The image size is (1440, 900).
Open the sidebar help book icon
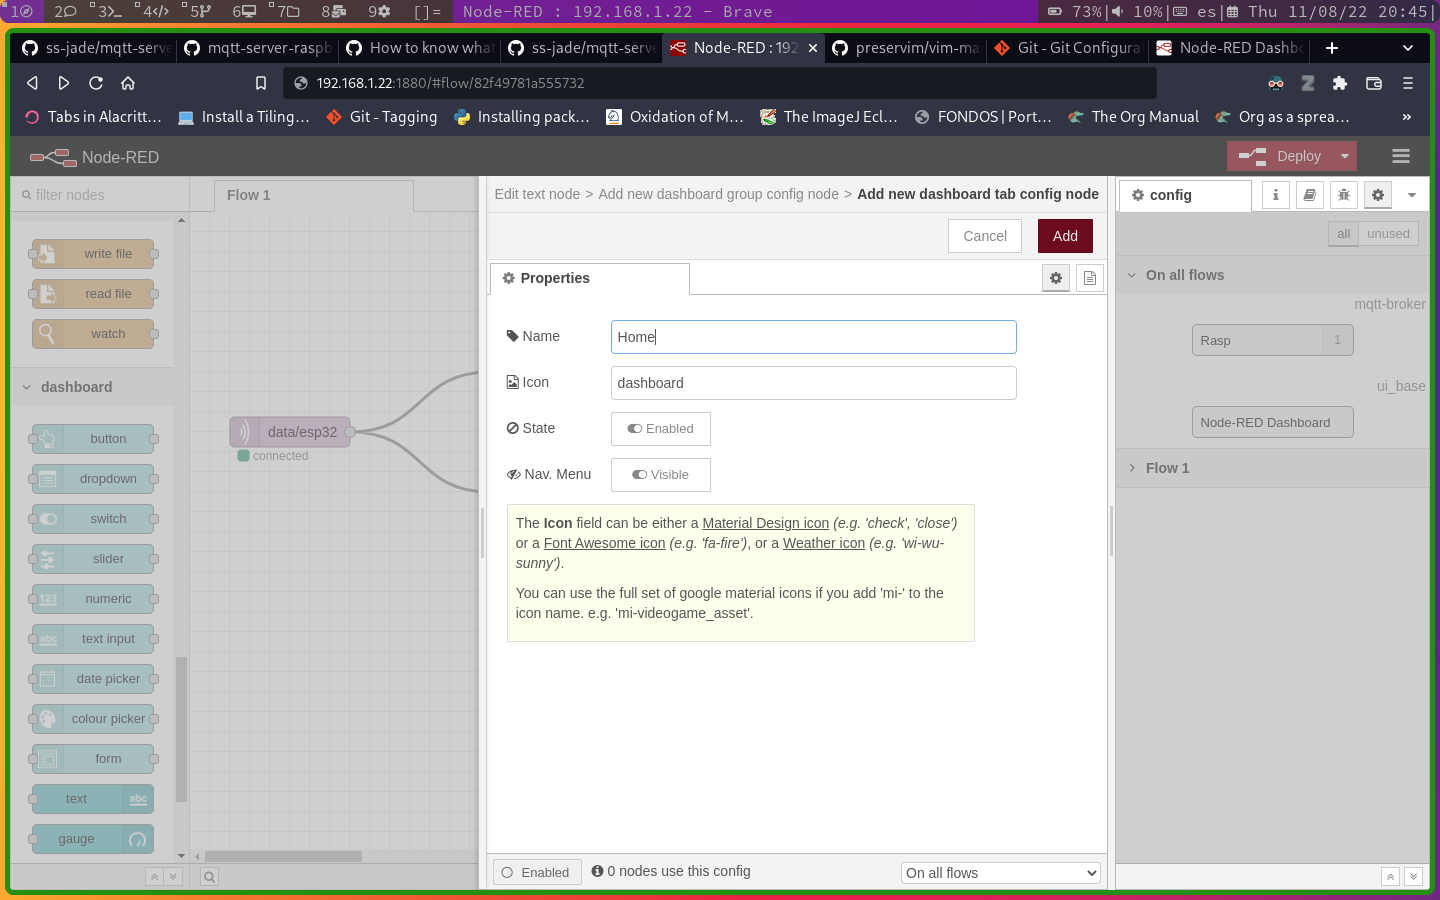coord(1310,195)
